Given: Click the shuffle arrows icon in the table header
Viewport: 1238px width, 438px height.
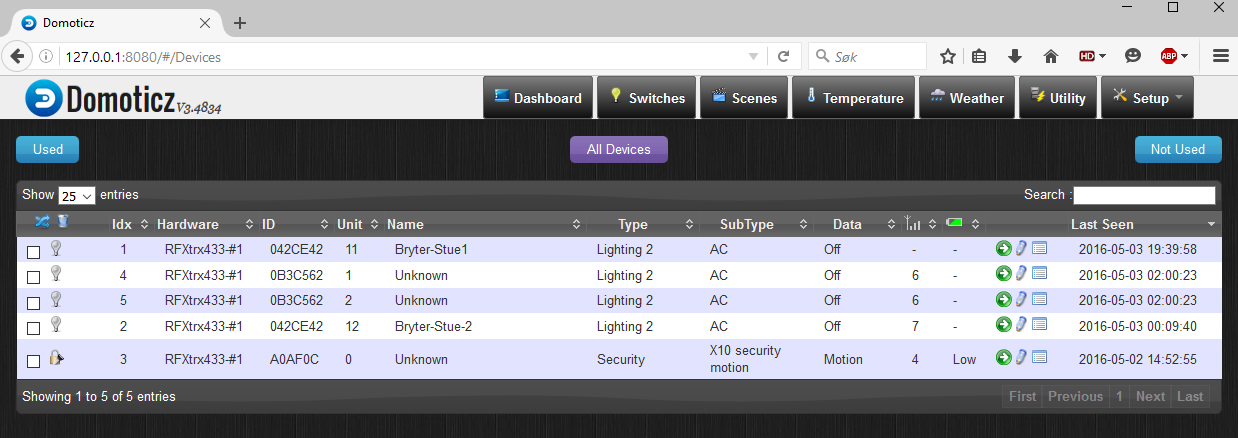Looking at the screenshot, I should (43, 221).
